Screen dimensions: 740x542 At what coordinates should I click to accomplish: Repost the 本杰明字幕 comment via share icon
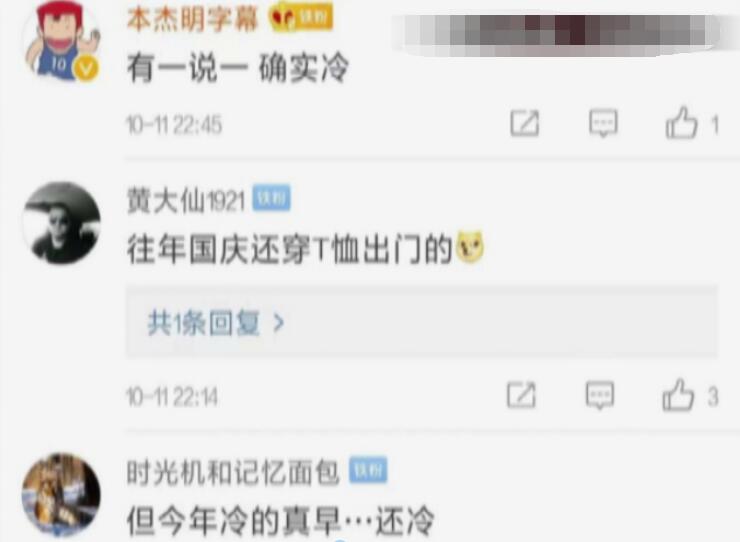(x=524, y=124)
